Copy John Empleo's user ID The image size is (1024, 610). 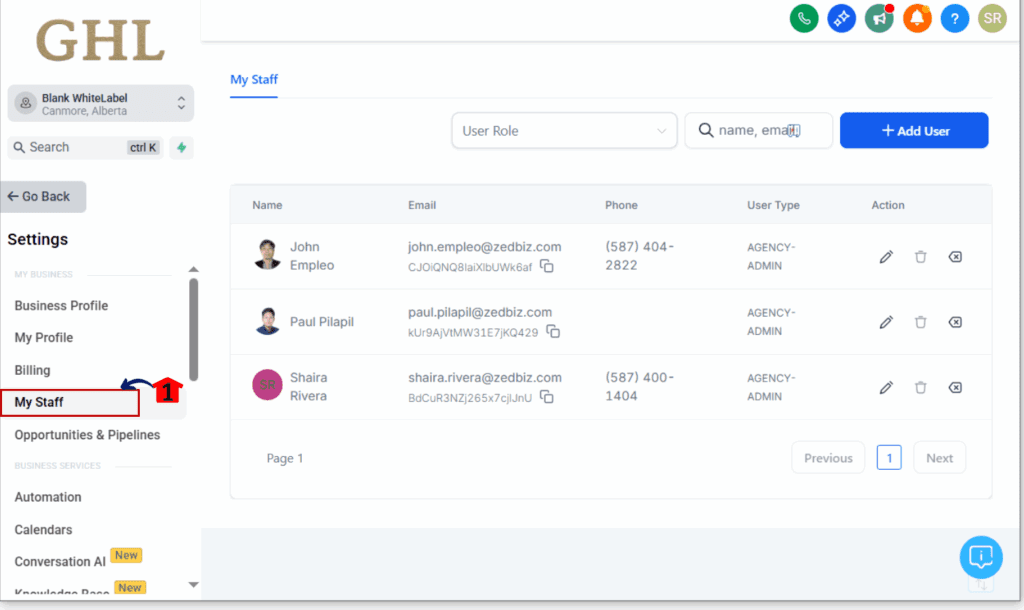547,266
